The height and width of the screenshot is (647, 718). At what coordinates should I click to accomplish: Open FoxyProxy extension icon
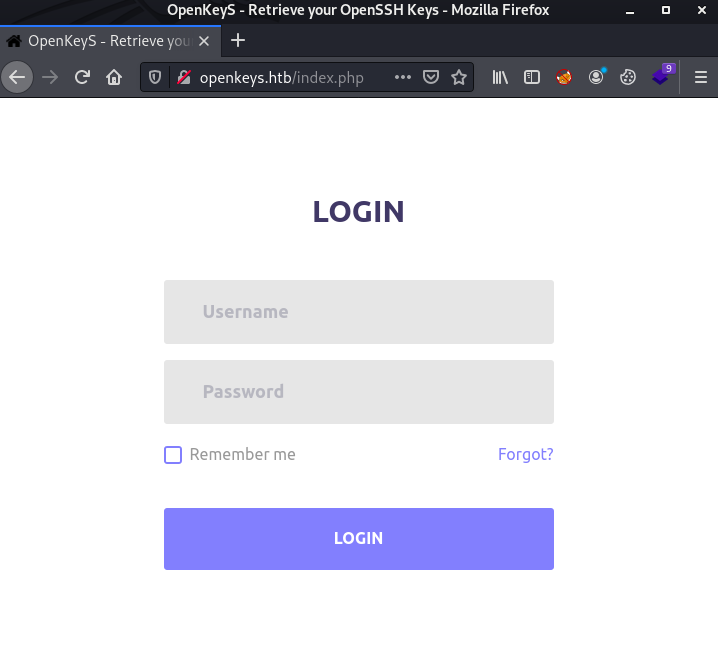(564, 77)
